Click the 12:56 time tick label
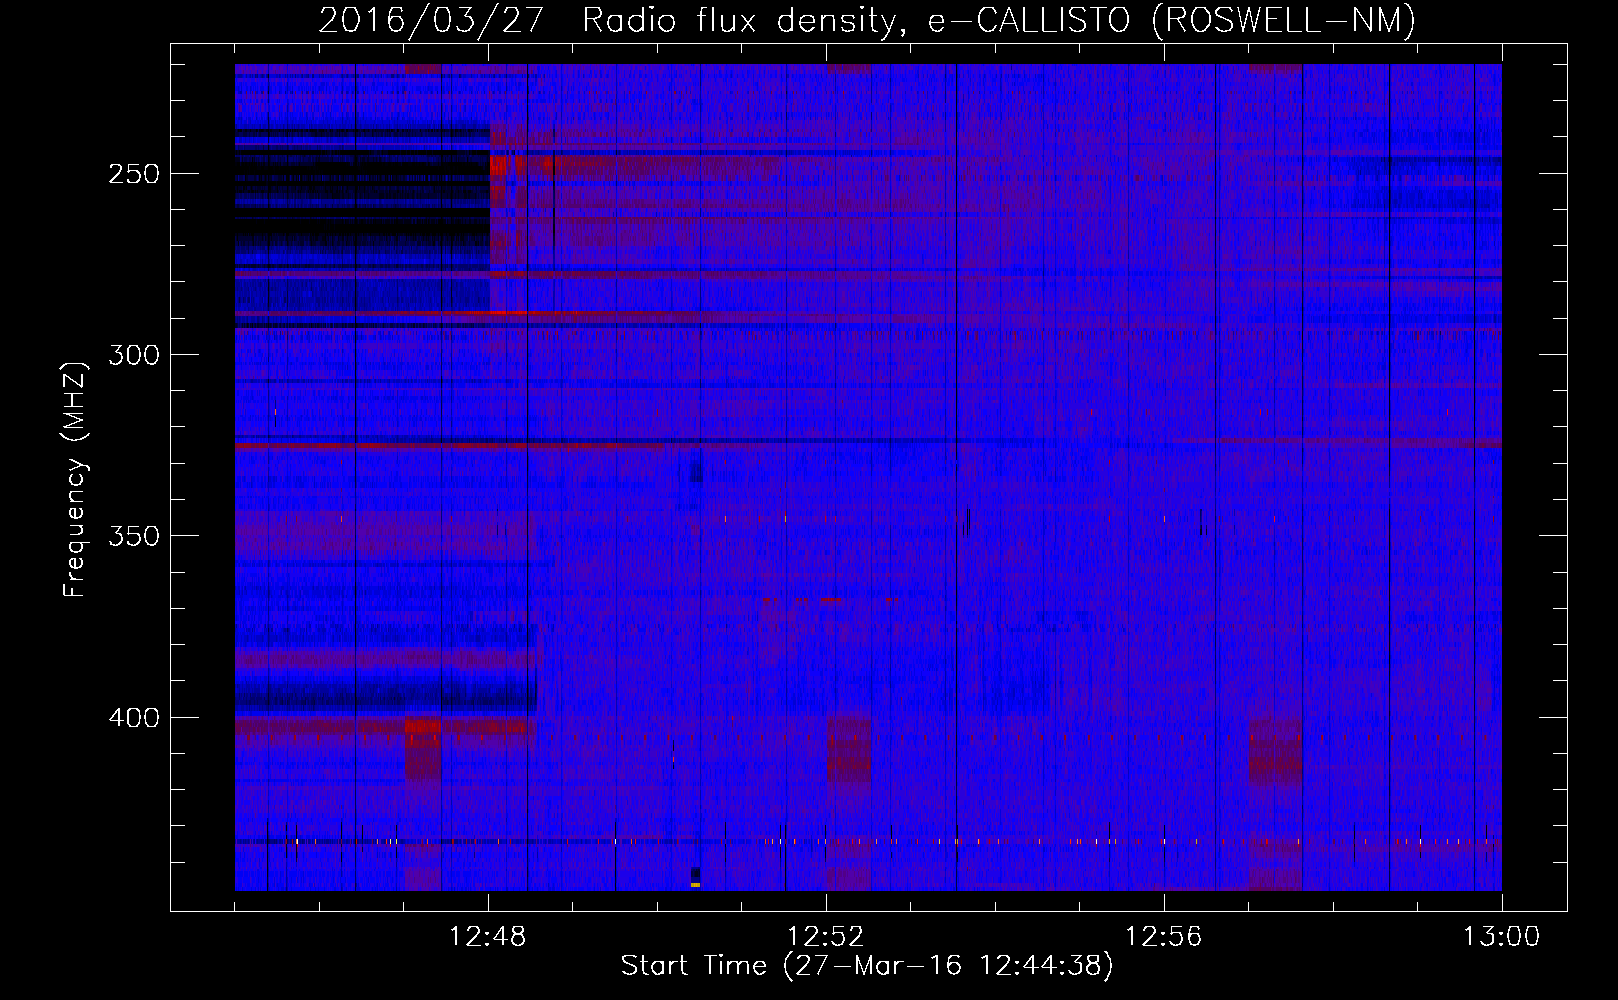 [1164, 937]
